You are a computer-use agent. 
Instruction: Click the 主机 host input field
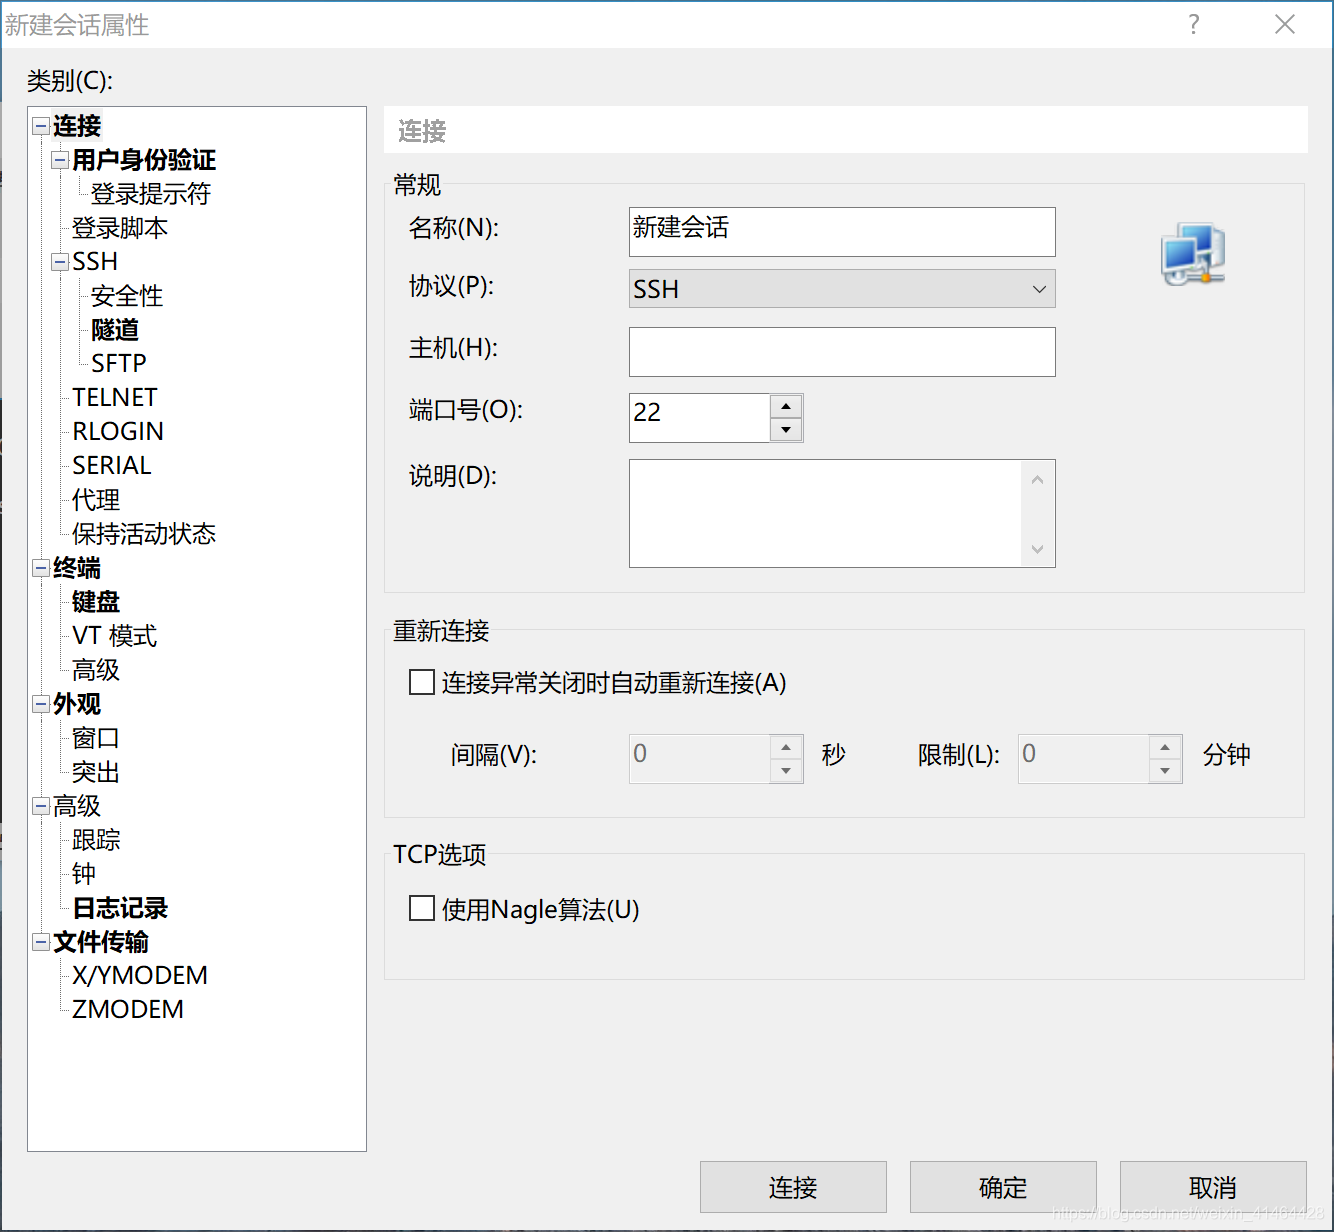pos(841,352)
